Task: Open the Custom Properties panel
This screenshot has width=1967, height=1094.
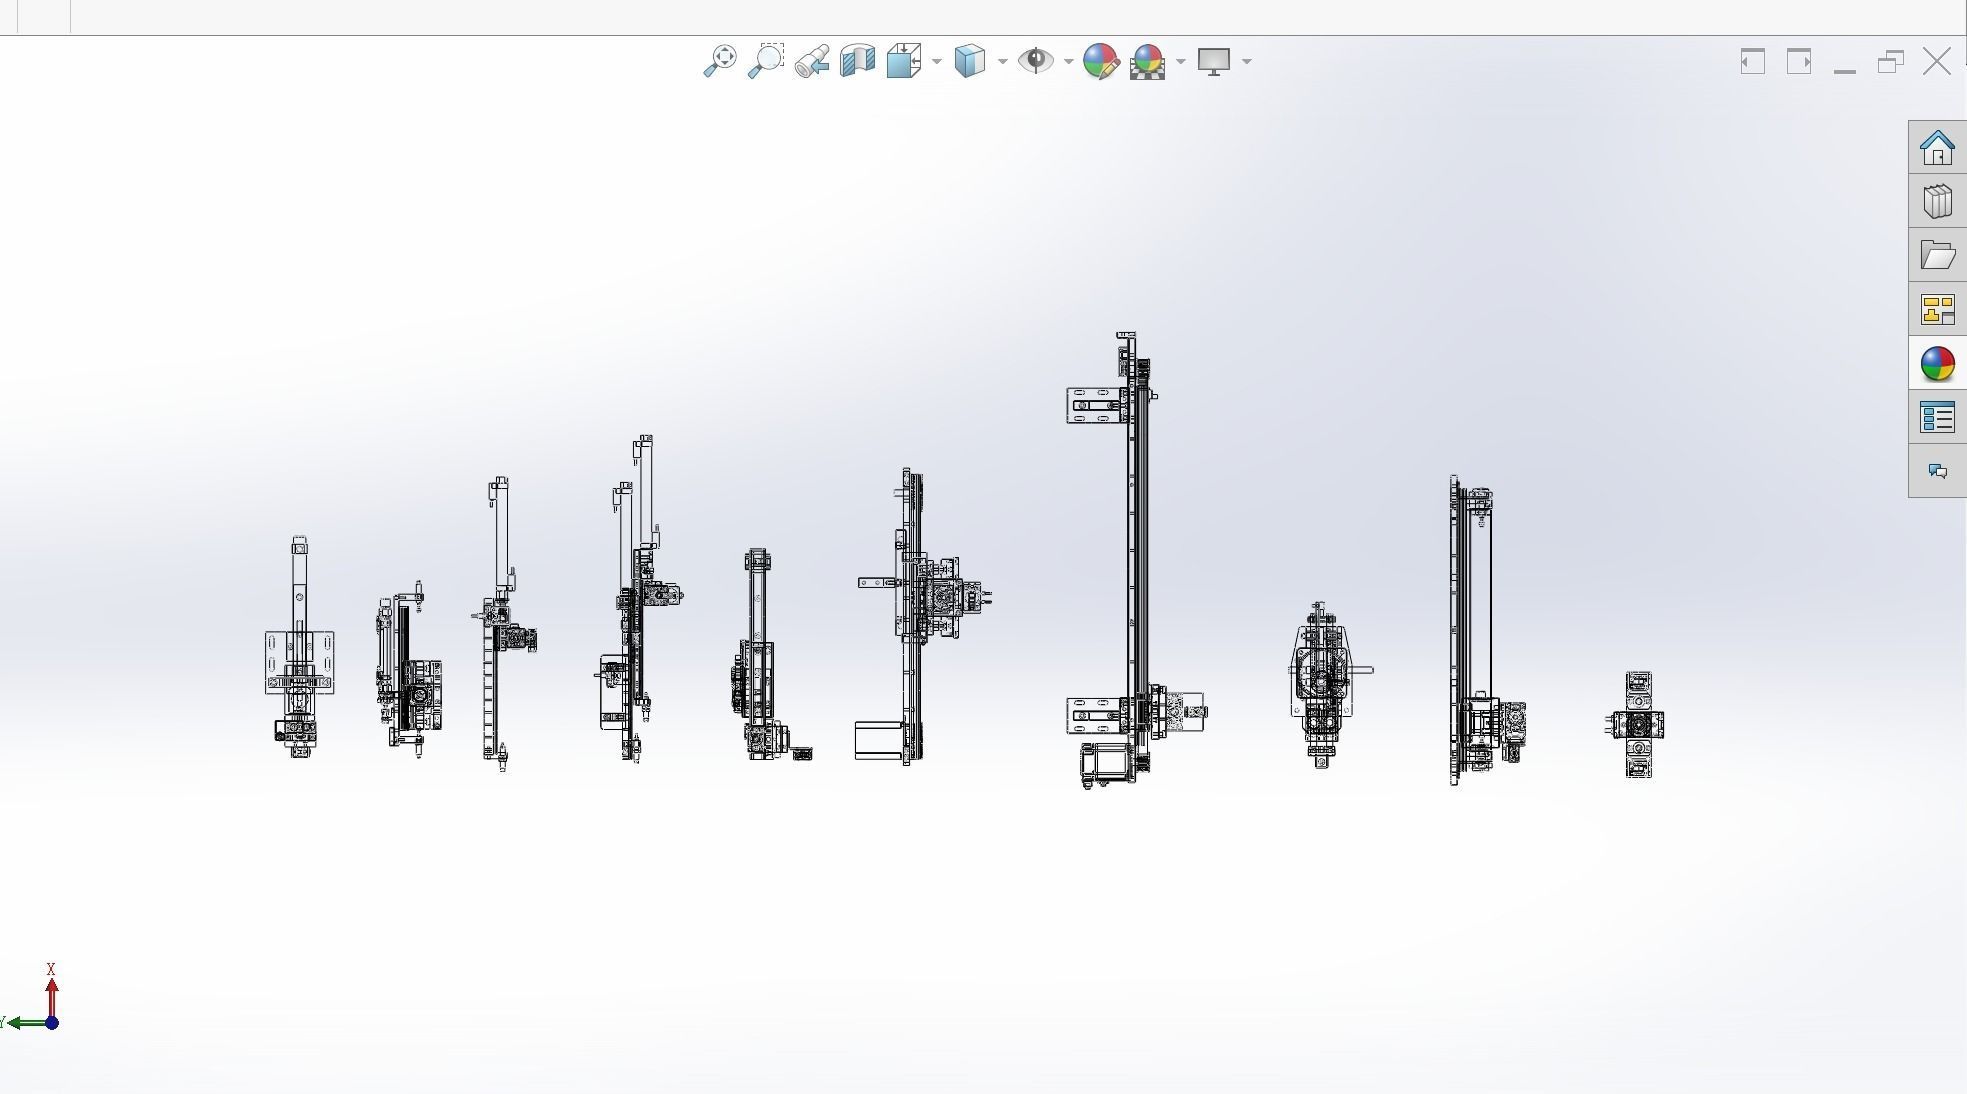Action: [1938, 416]
